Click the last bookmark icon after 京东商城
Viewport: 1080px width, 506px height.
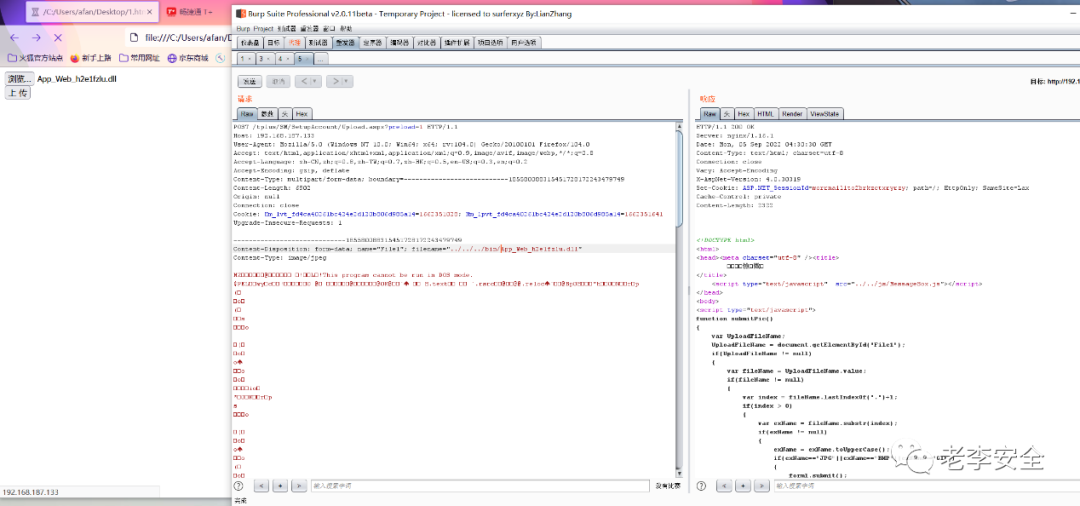(x=220, y=58)
